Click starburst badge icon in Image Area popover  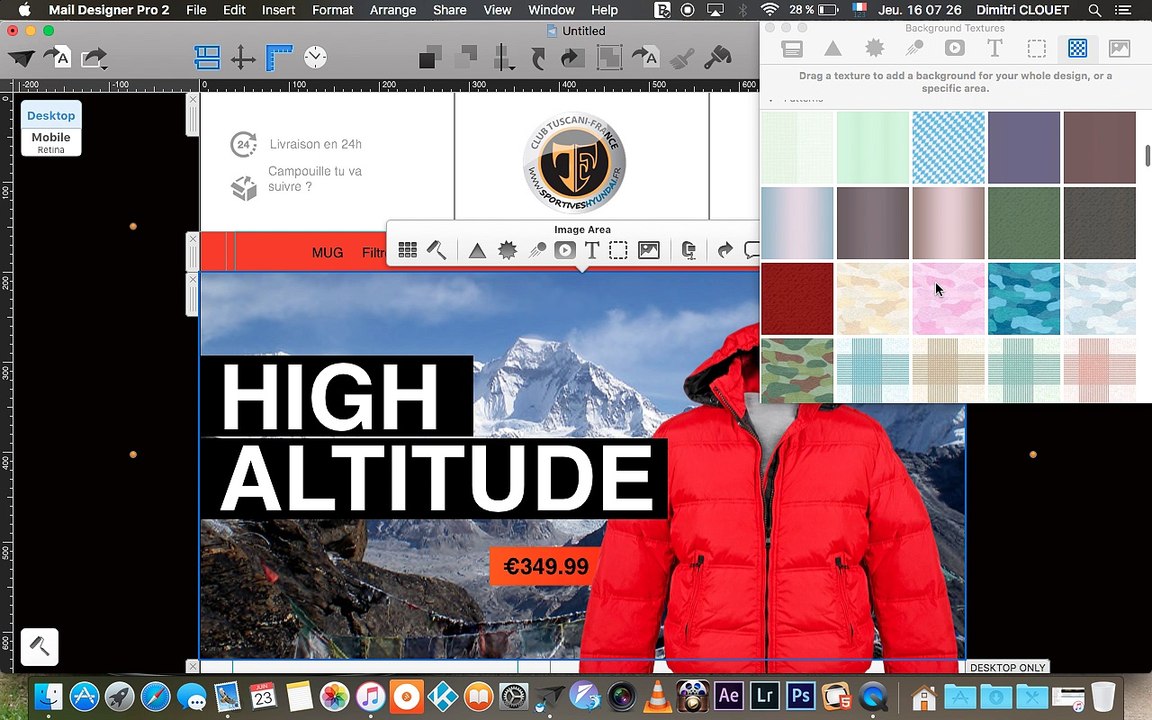pos(507,251)
